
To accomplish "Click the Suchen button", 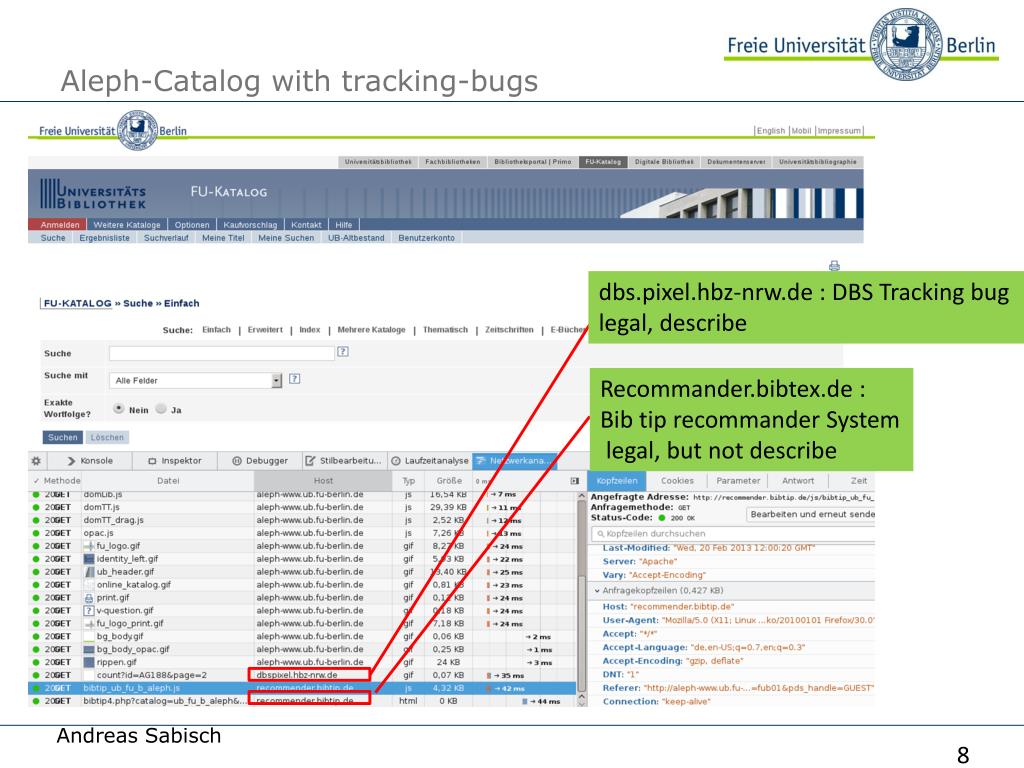I will coord(63,437).
